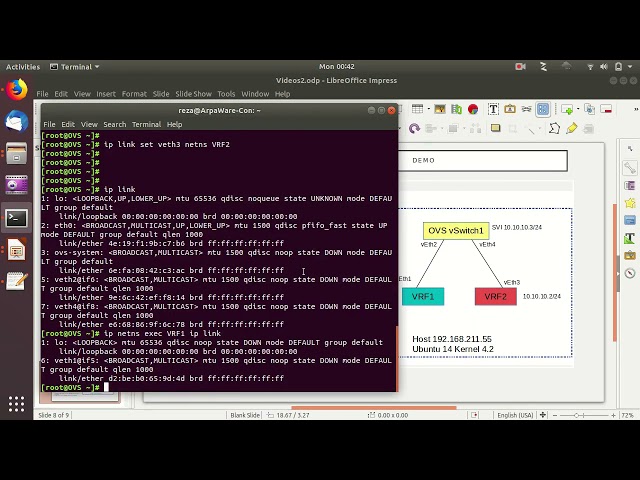Open the Files manager dock icon
Viewport: 640px width, 480px height.
pos(16,153)
